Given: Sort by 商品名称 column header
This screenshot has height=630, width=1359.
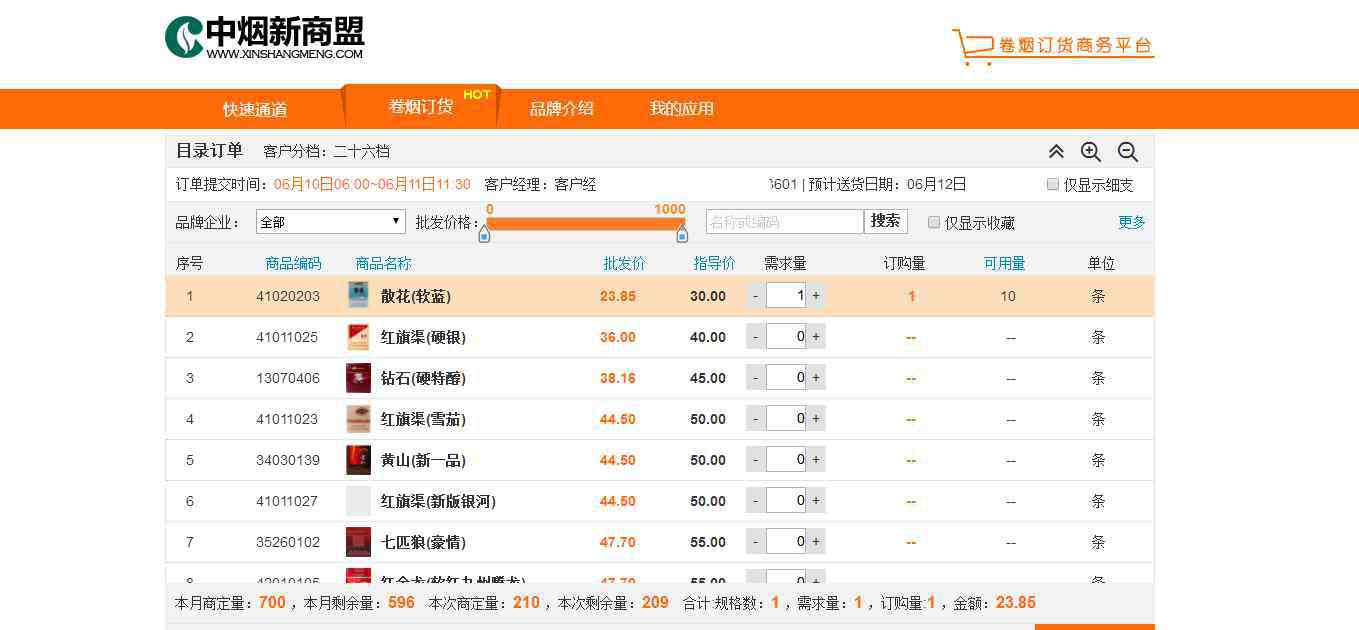Looking at the screenshot, I should pyautogui.click(x=384, y=263).
